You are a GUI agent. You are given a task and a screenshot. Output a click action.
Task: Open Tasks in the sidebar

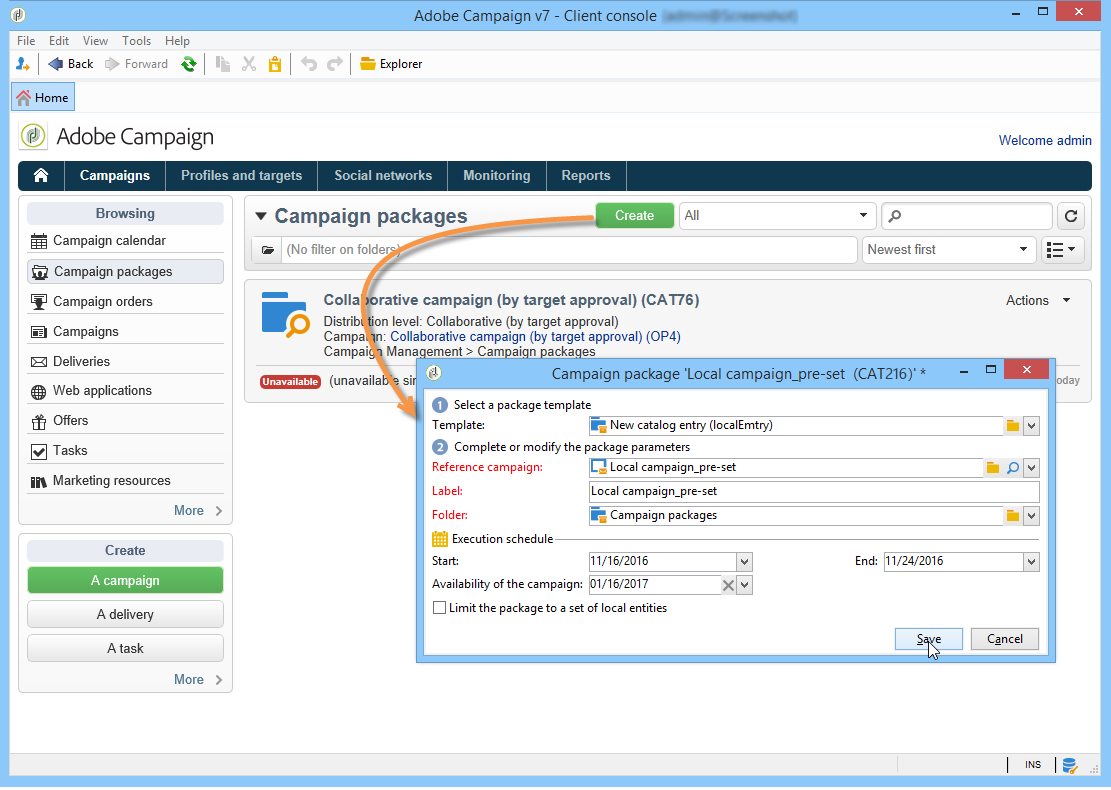[x=125, y=451]
